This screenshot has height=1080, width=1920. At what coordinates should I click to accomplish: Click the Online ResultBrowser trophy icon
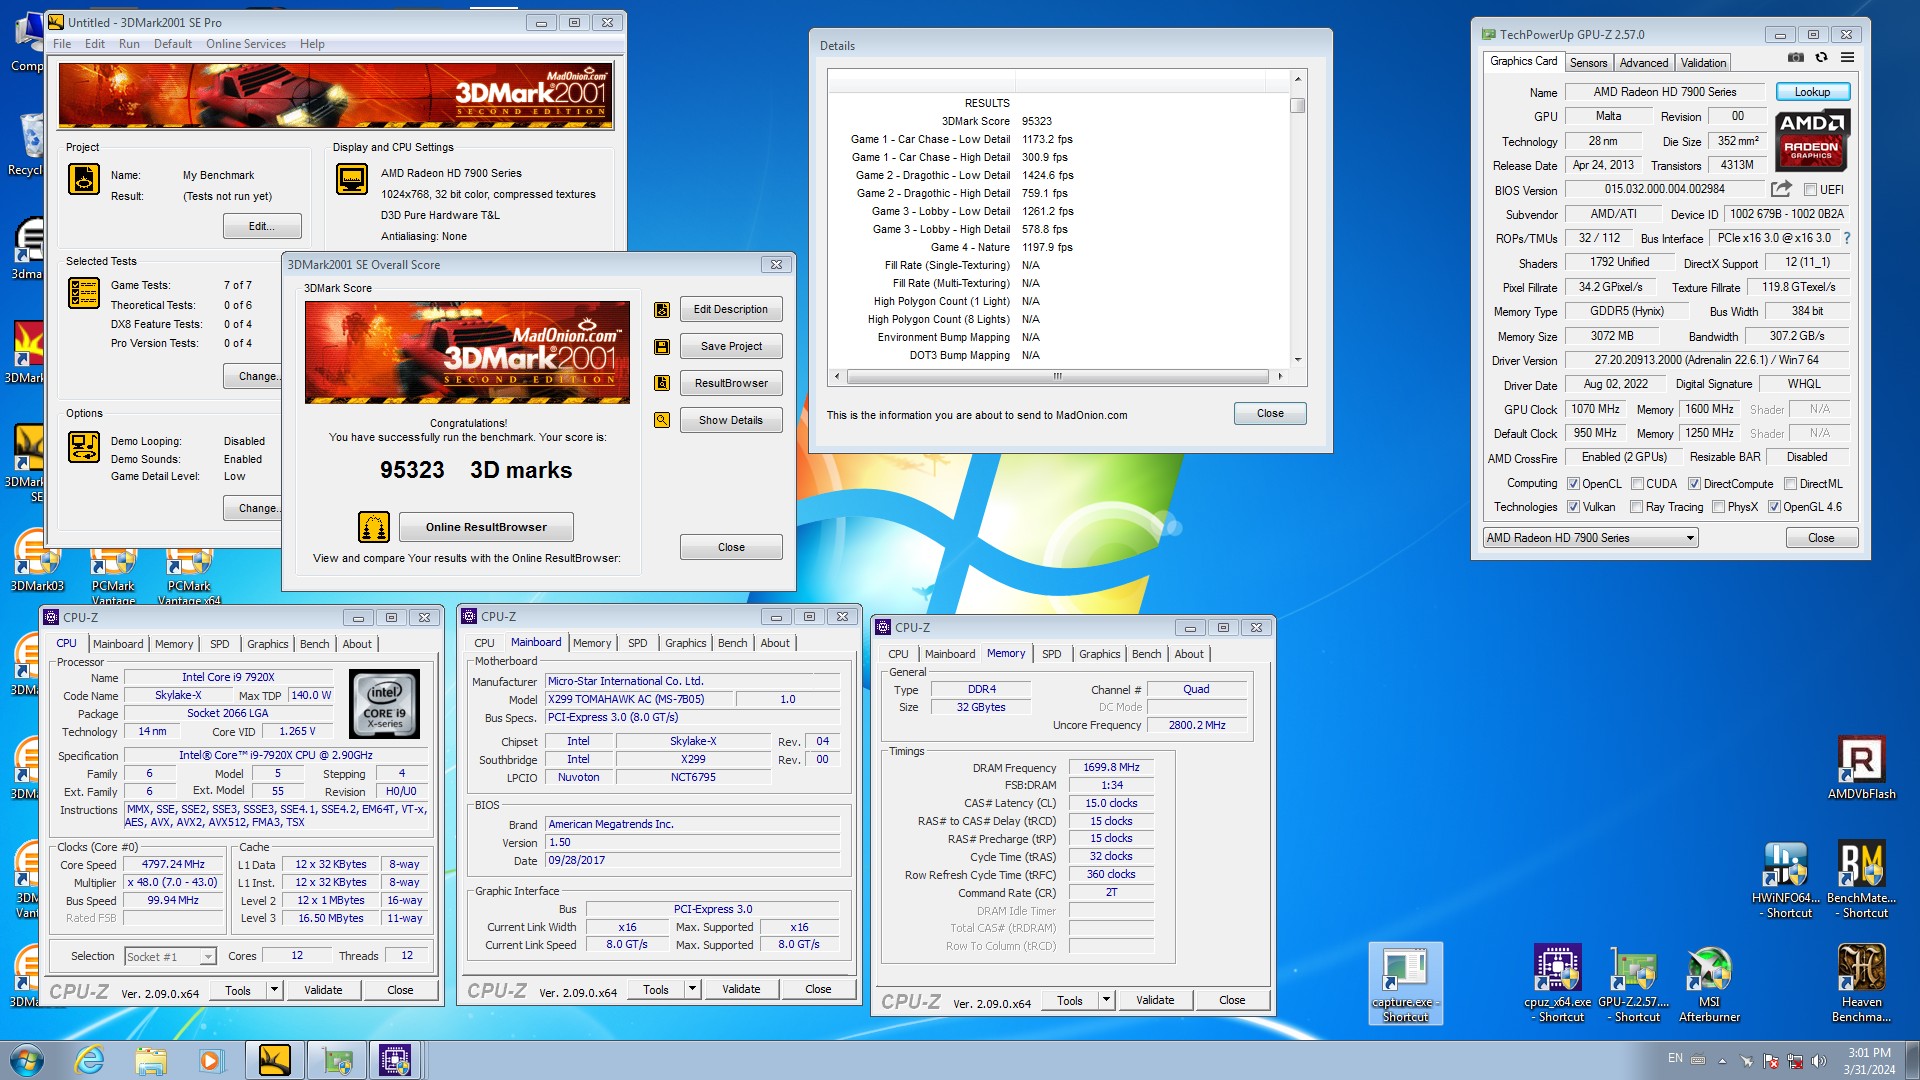tap(374, 527)
